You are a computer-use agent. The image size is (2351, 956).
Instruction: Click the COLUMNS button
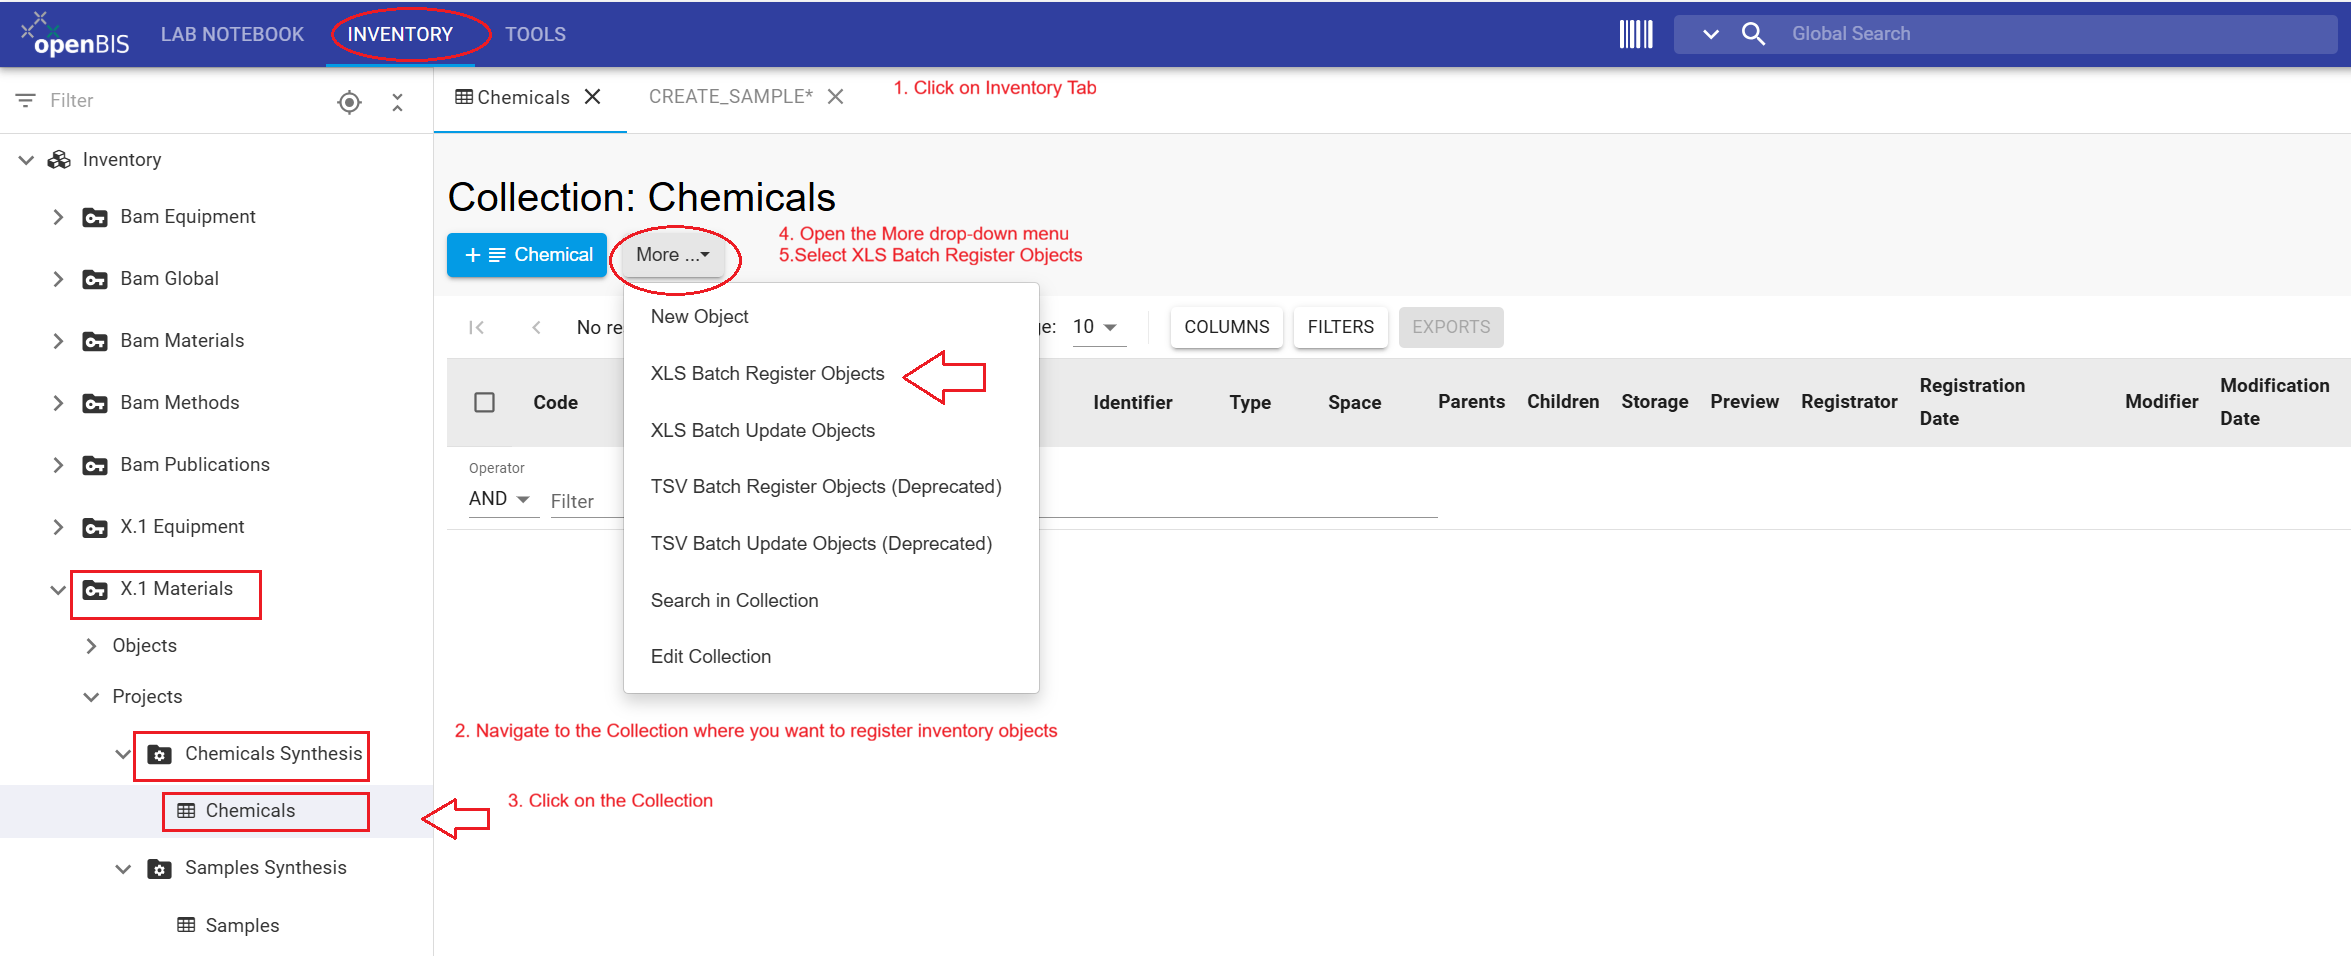tap(1227, 327)
